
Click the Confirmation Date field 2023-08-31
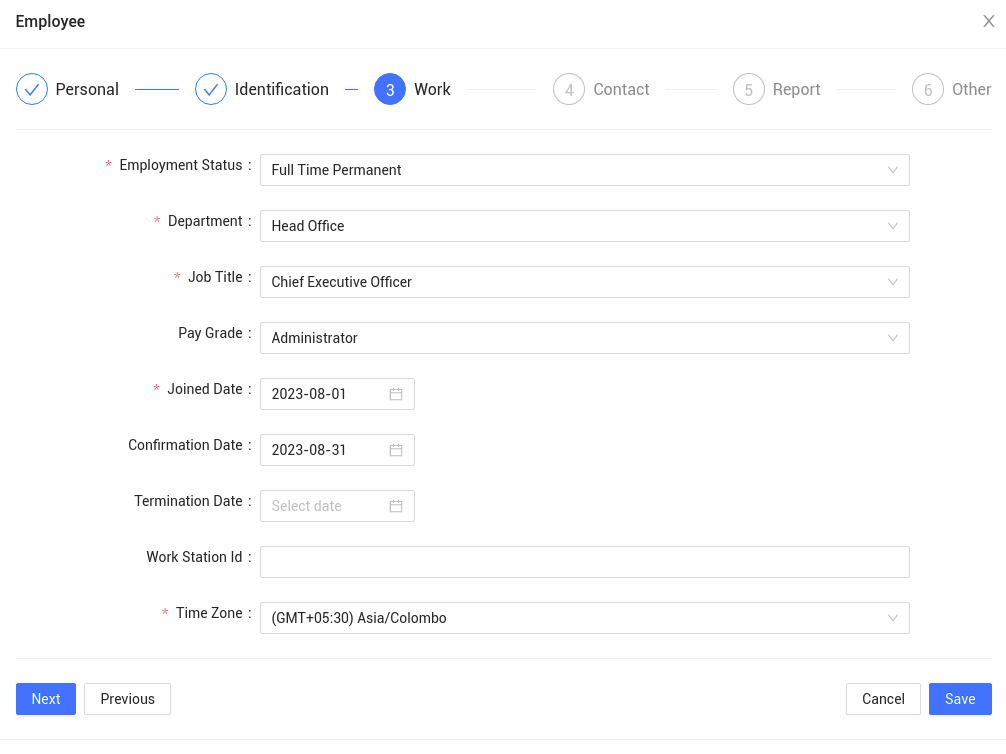tap(337, 450)
